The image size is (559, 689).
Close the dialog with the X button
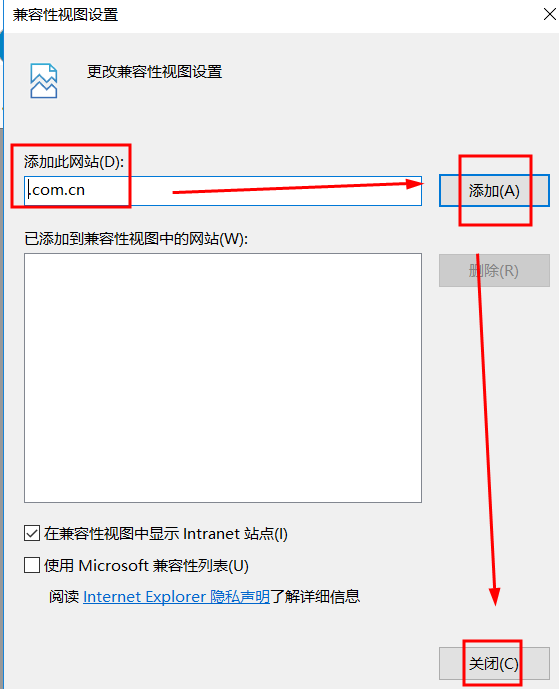(549, 14)
